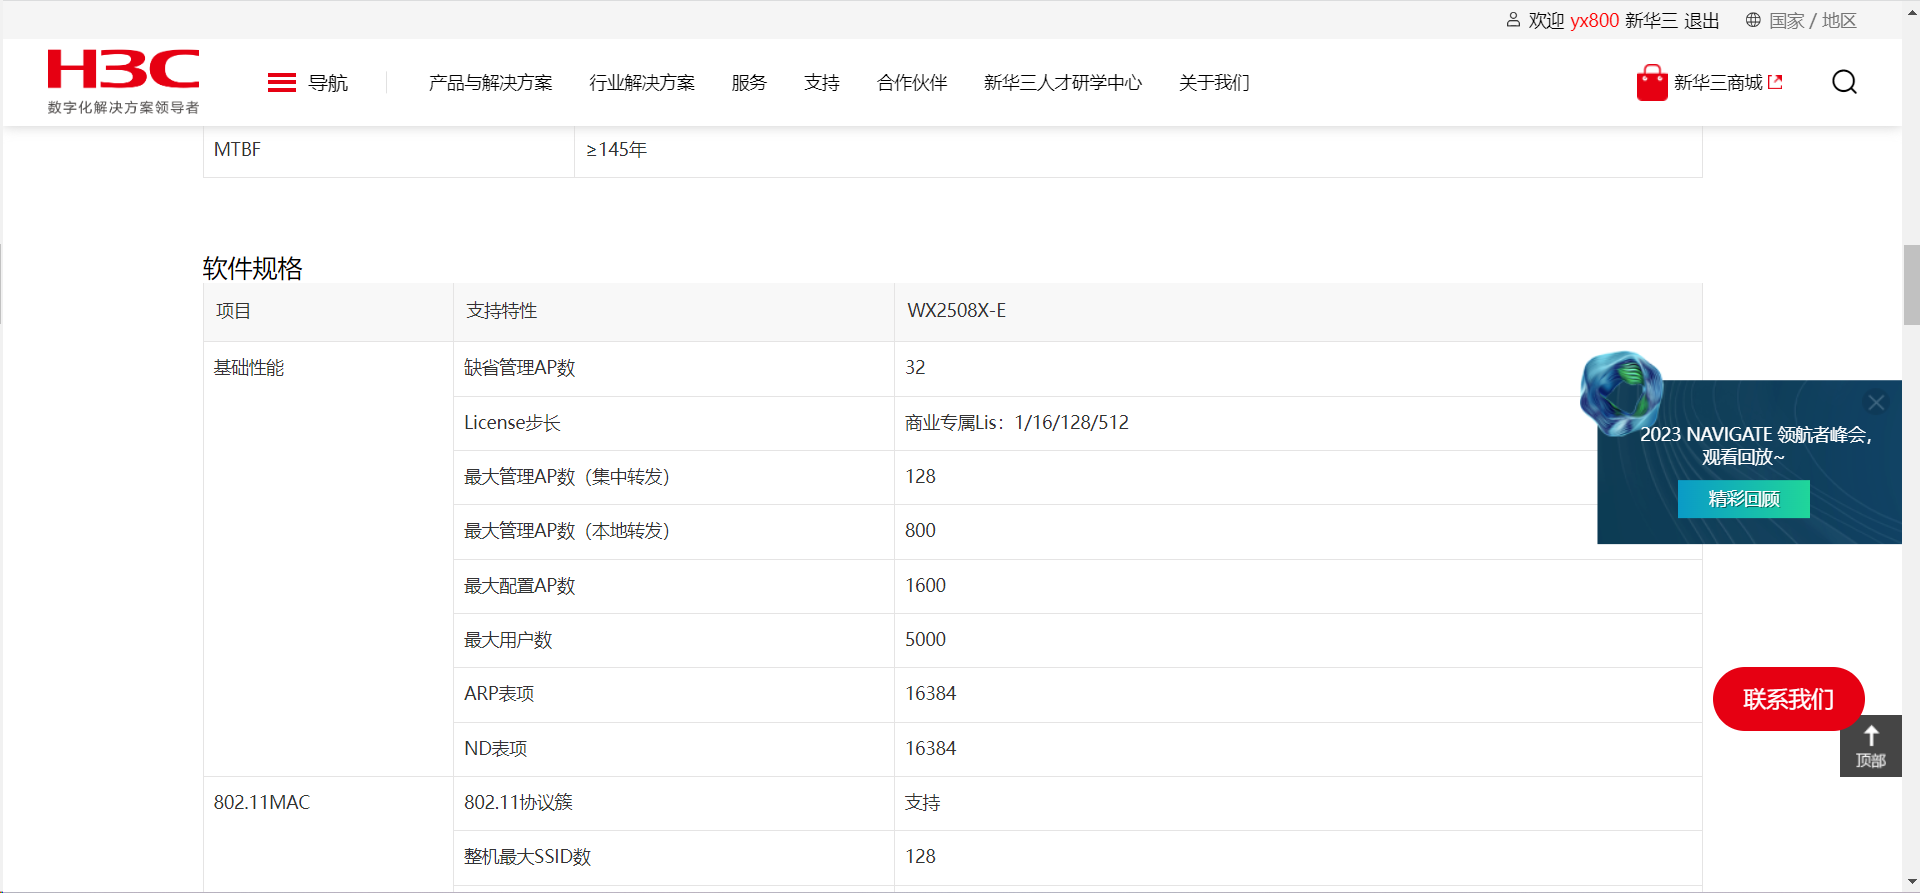Screen dimensions: 1920x893
Task: Click the value 1600
Action: (925, 586)
